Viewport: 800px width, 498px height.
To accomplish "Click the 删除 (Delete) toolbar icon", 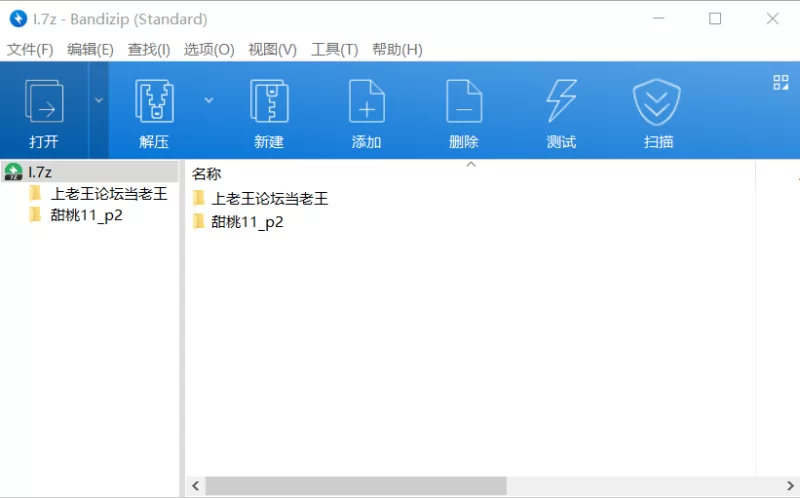I will pyautogui.click(x=464, y=101).
